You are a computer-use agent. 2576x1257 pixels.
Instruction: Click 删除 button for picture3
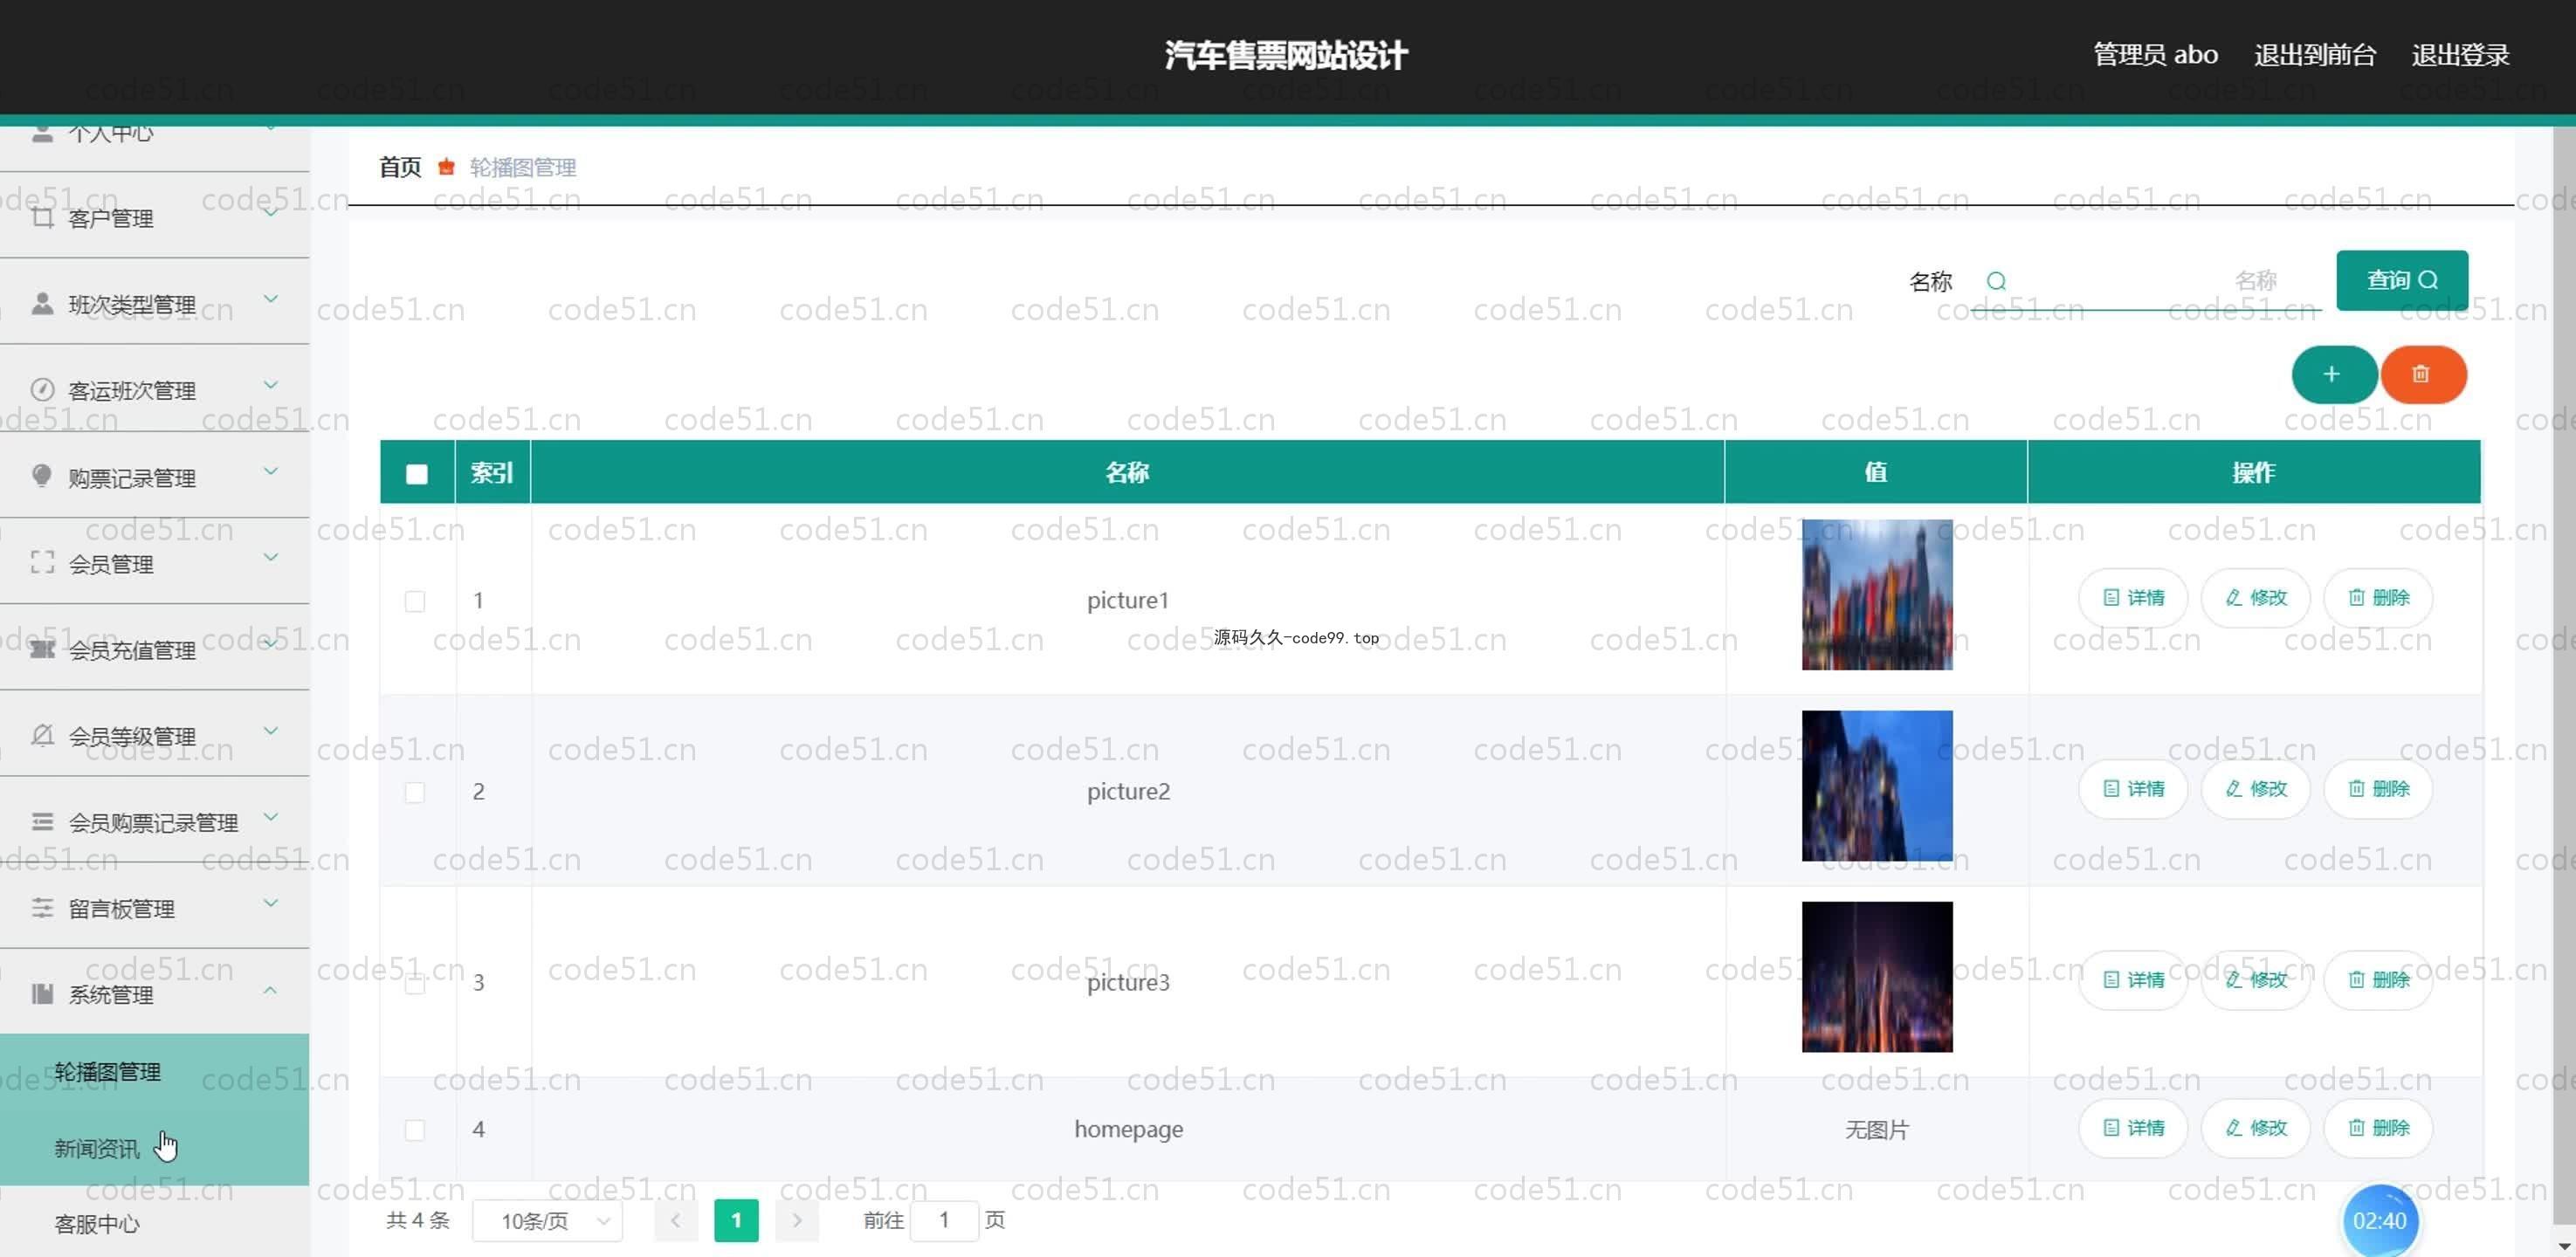(x=2378, y=980)
